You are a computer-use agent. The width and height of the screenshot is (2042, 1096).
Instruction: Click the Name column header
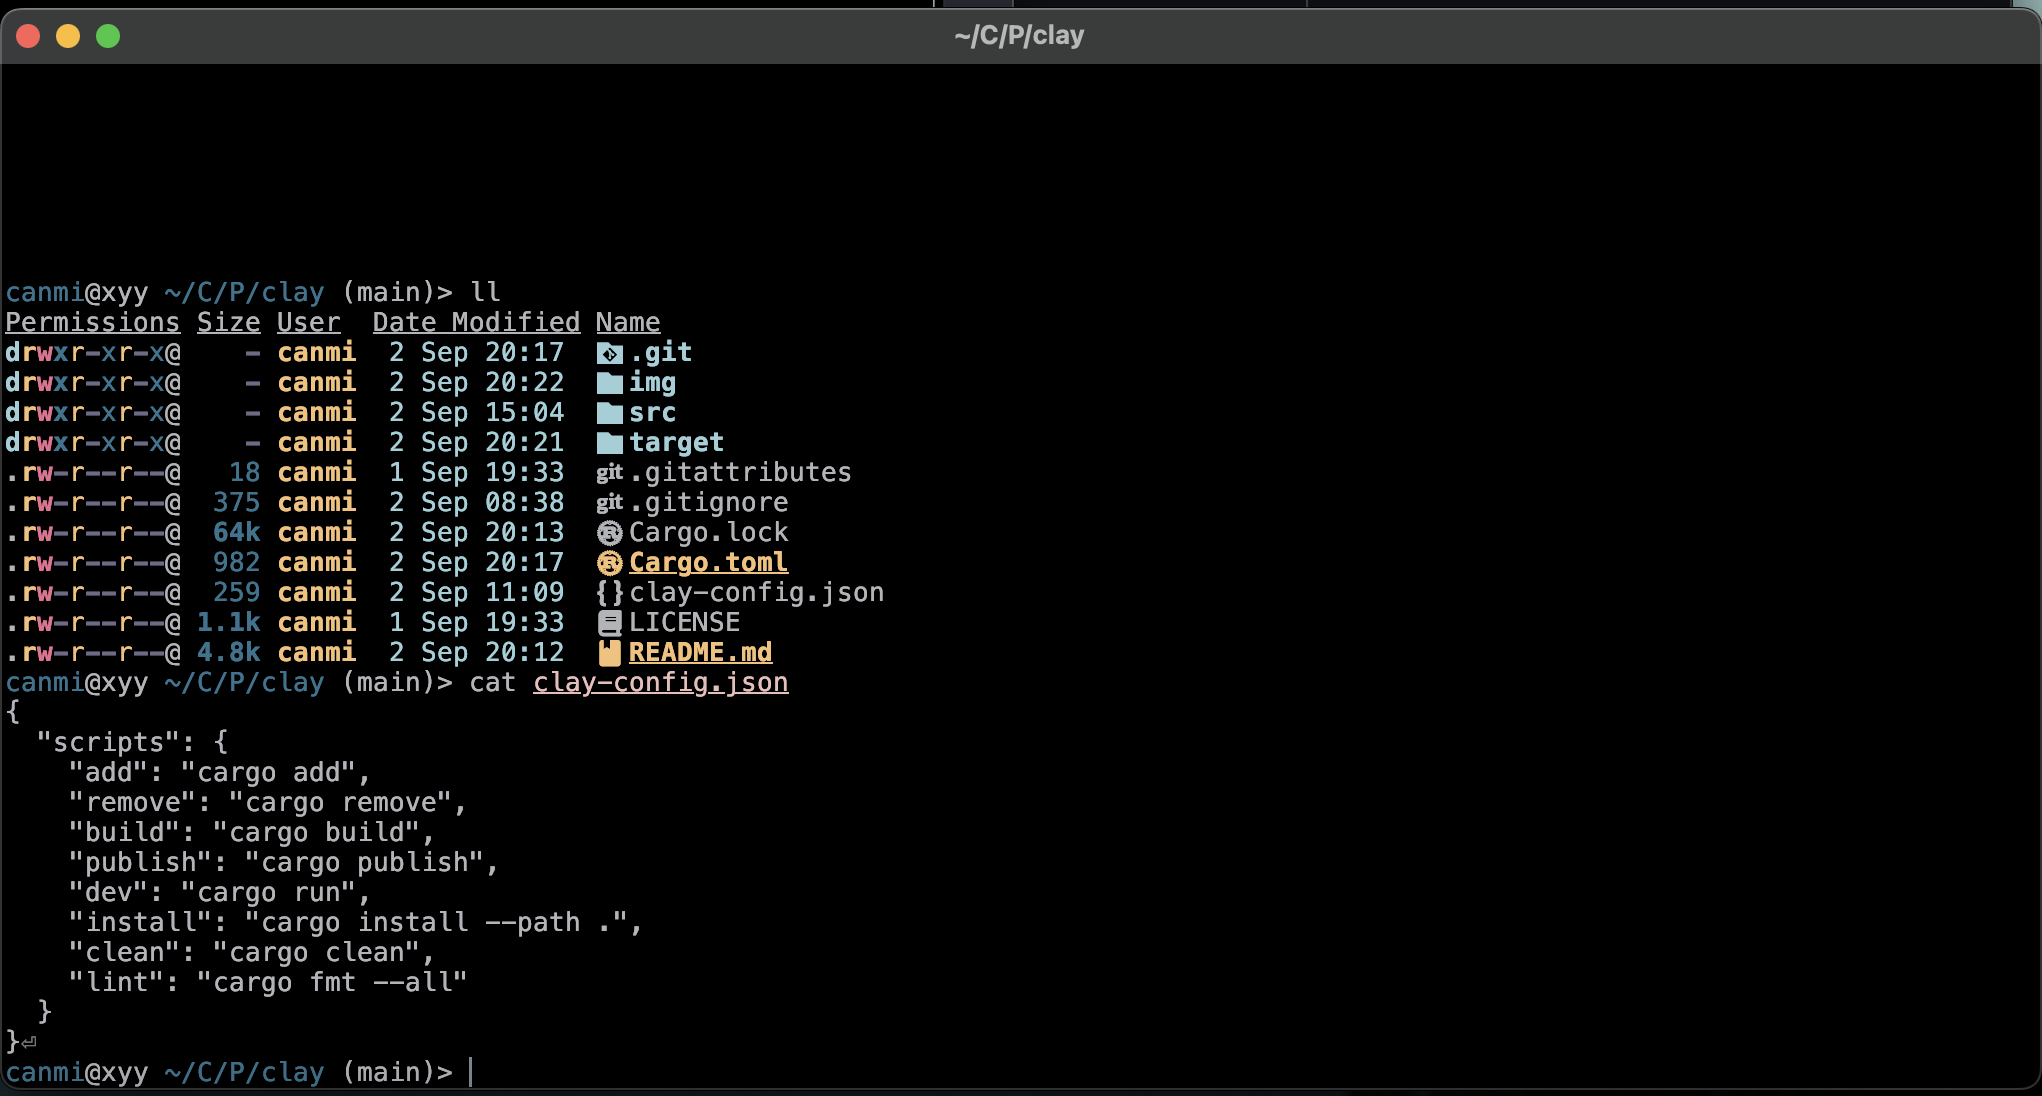(628, 323)
